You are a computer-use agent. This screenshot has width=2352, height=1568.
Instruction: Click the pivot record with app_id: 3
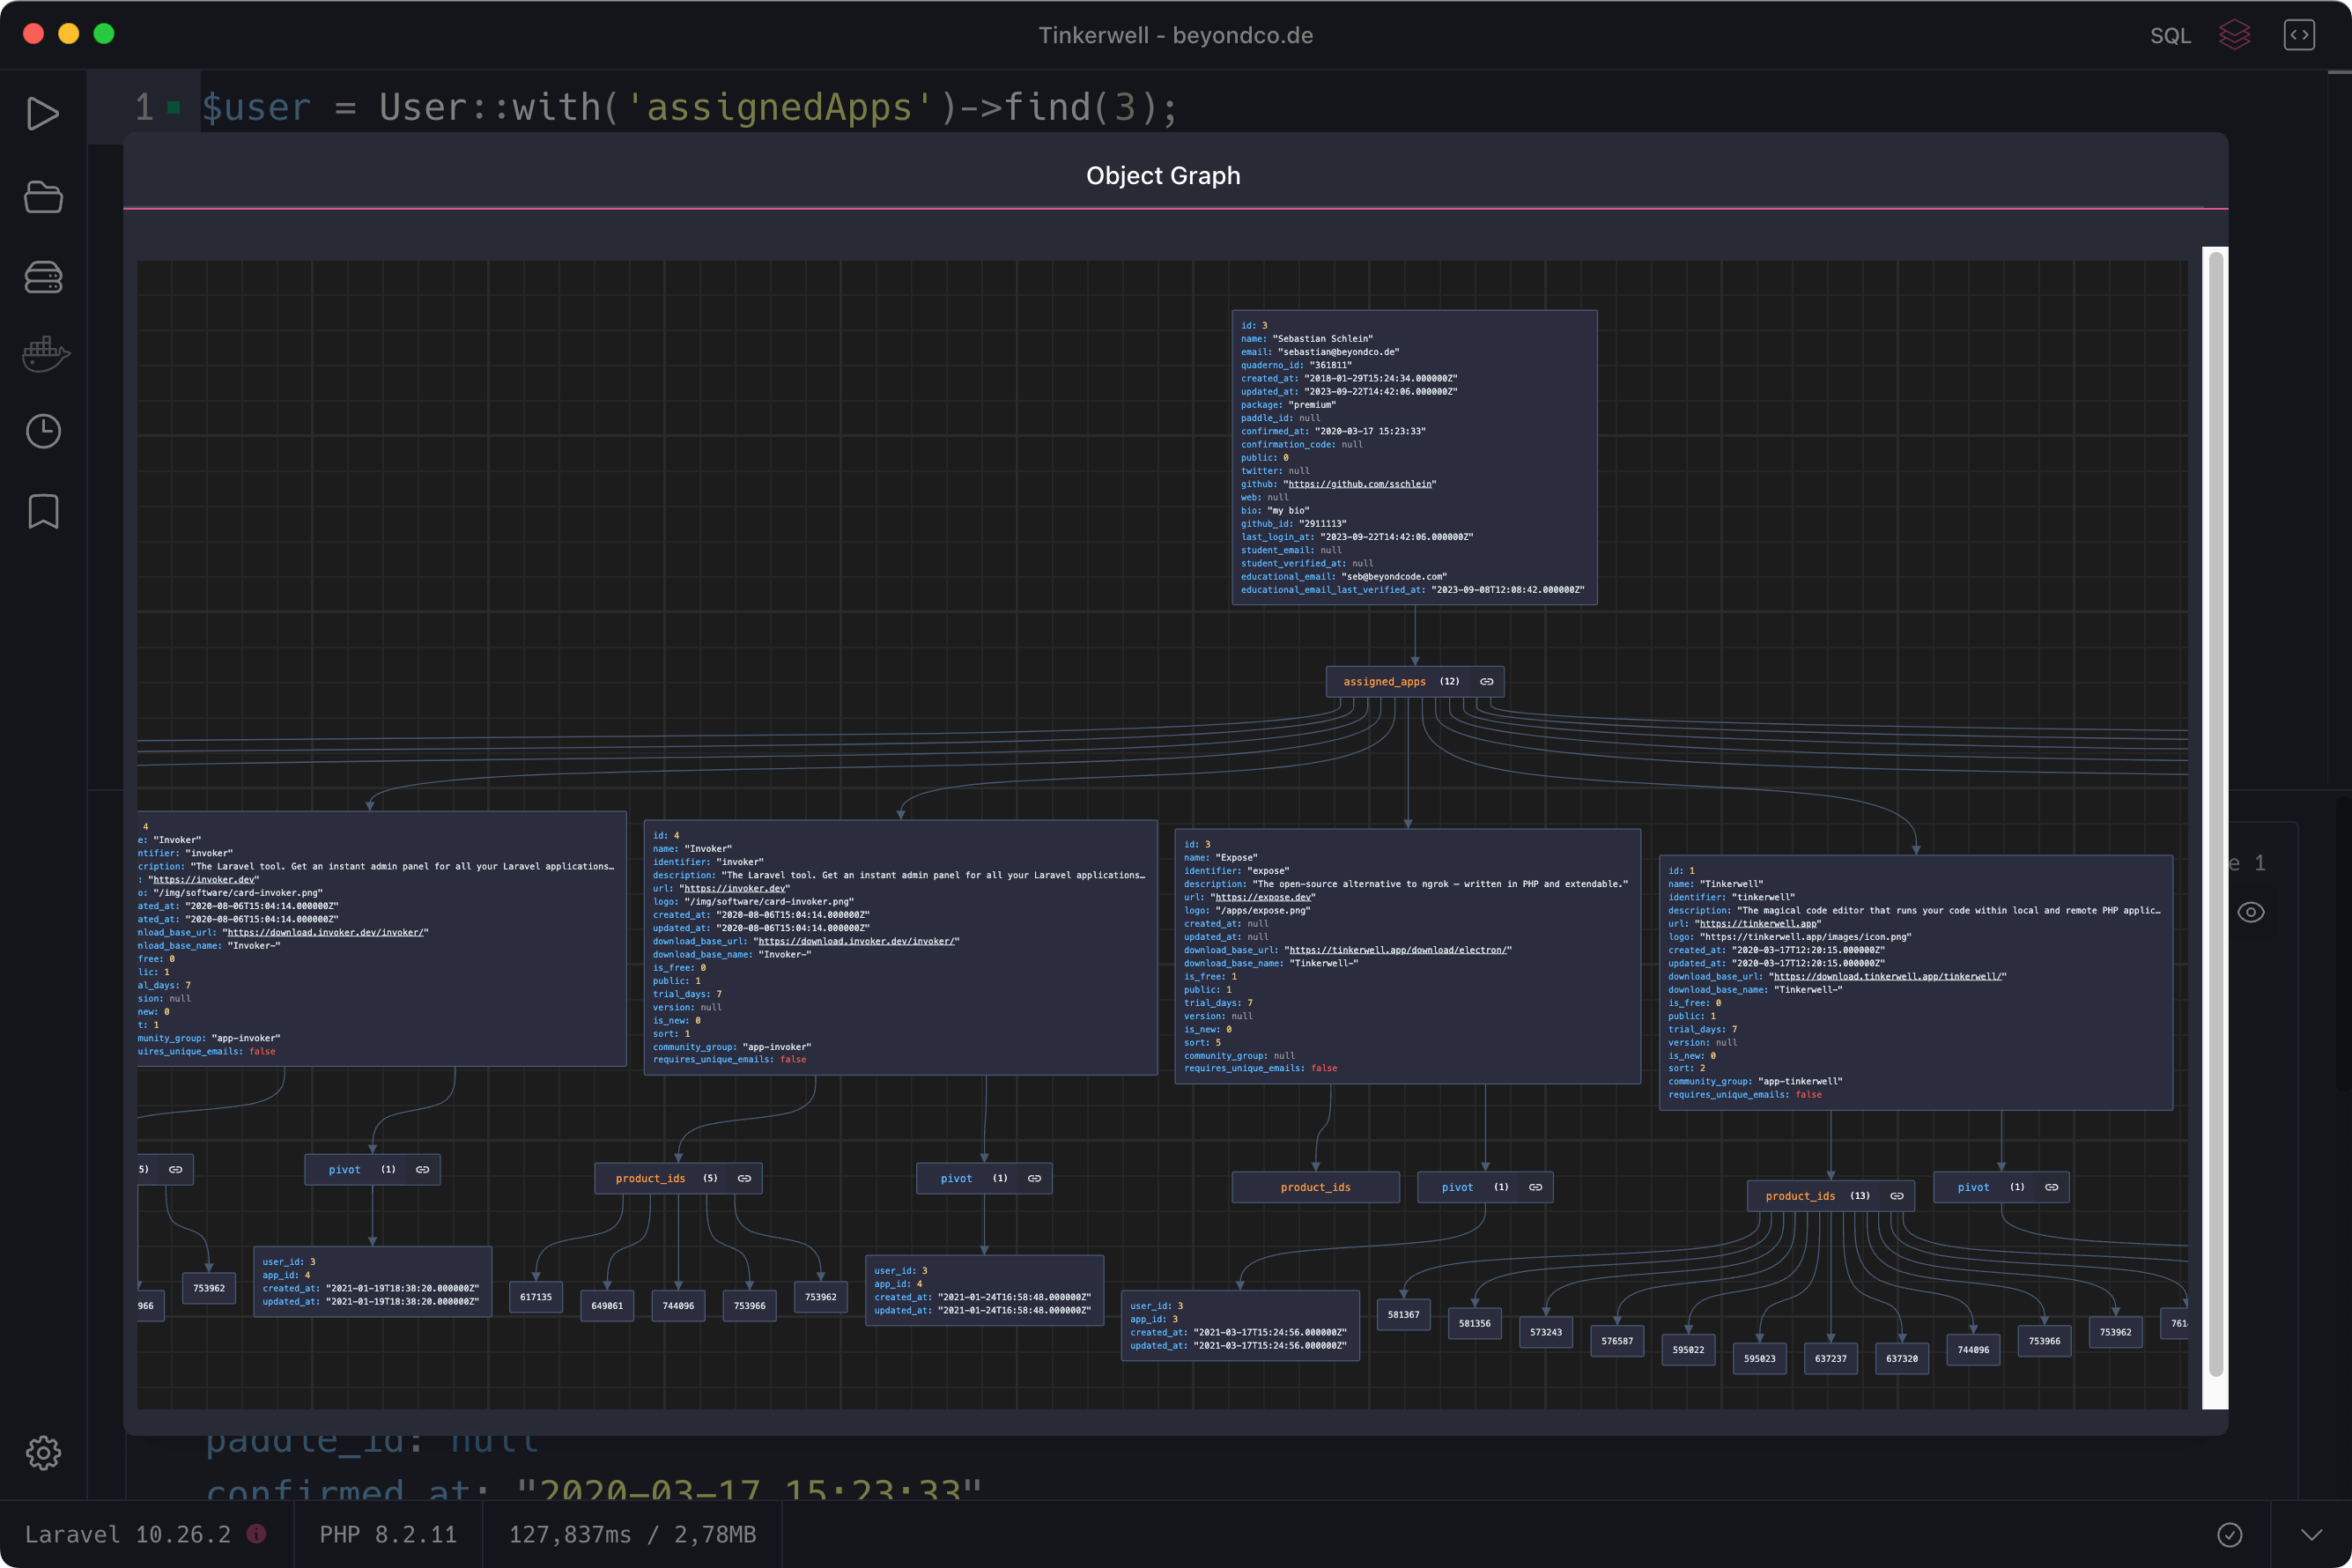tap(1240, 1326)
